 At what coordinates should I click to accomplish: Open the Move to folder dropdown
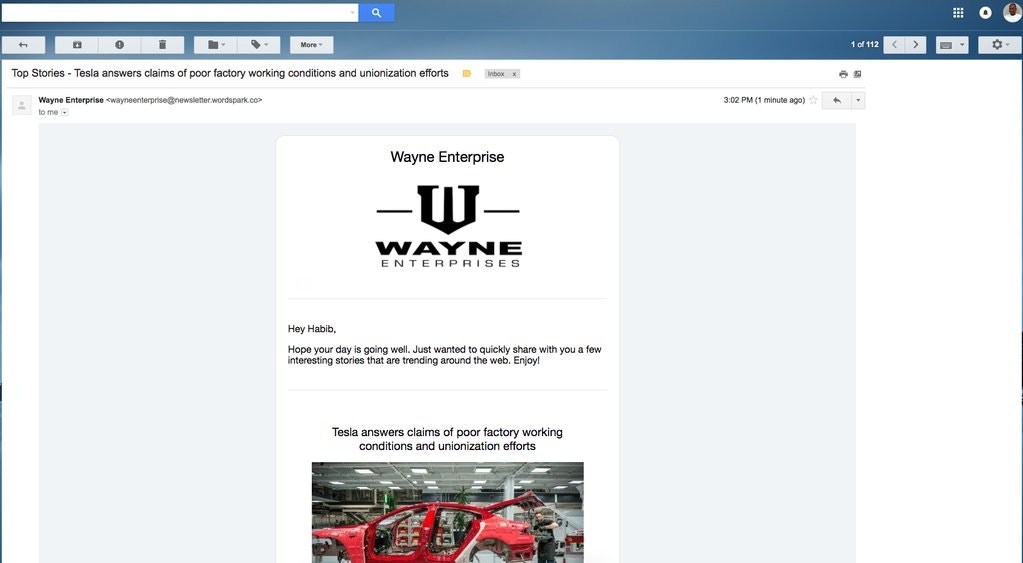point(216,45)
